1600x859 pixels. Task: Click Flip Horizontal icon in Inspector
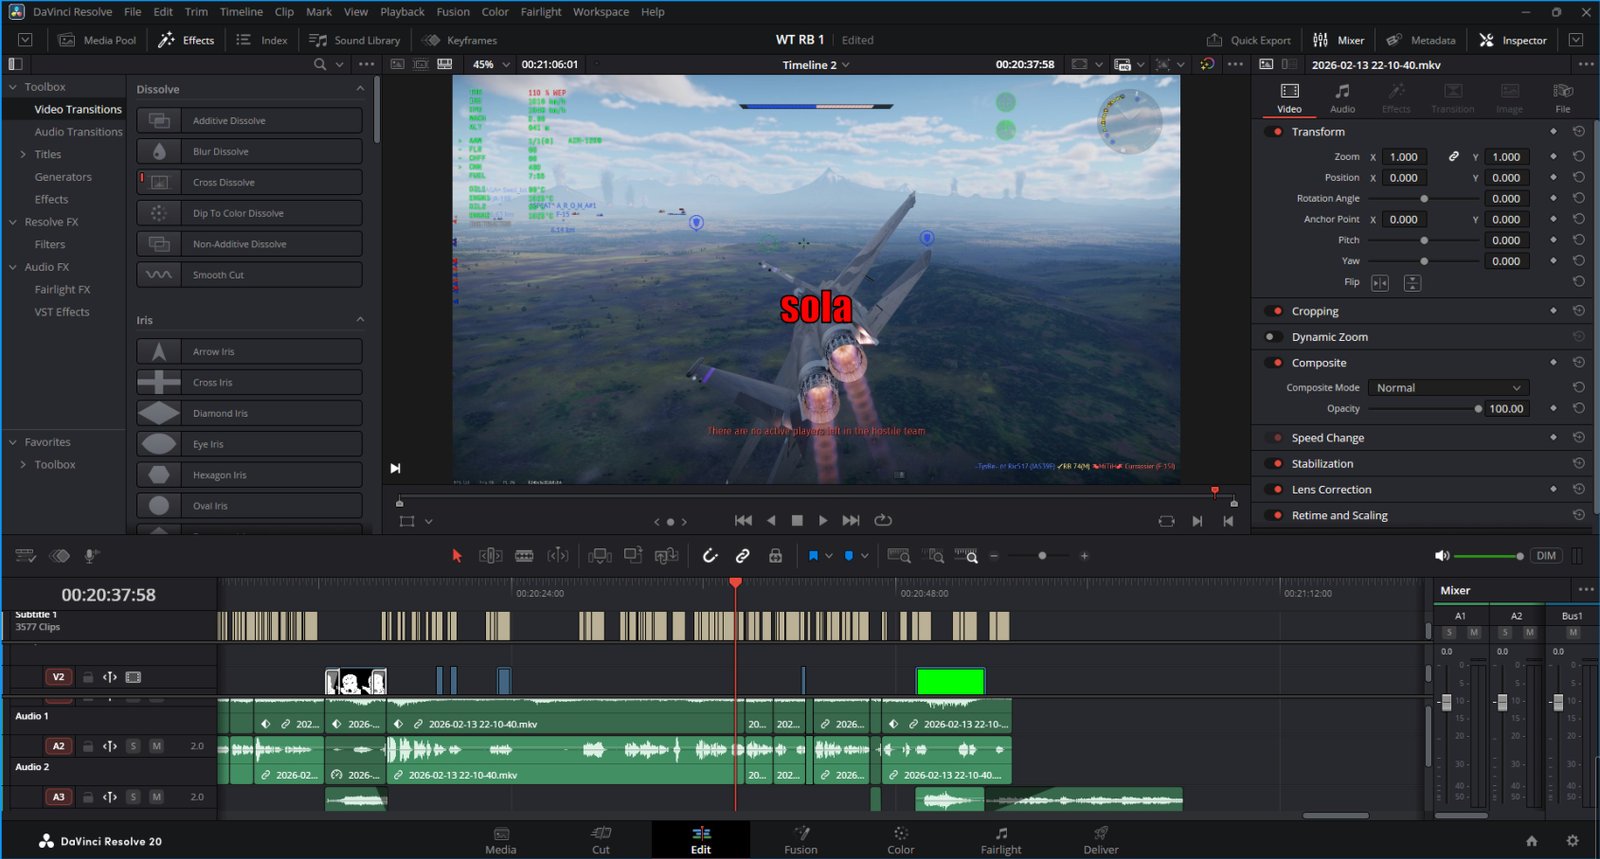1380,283
